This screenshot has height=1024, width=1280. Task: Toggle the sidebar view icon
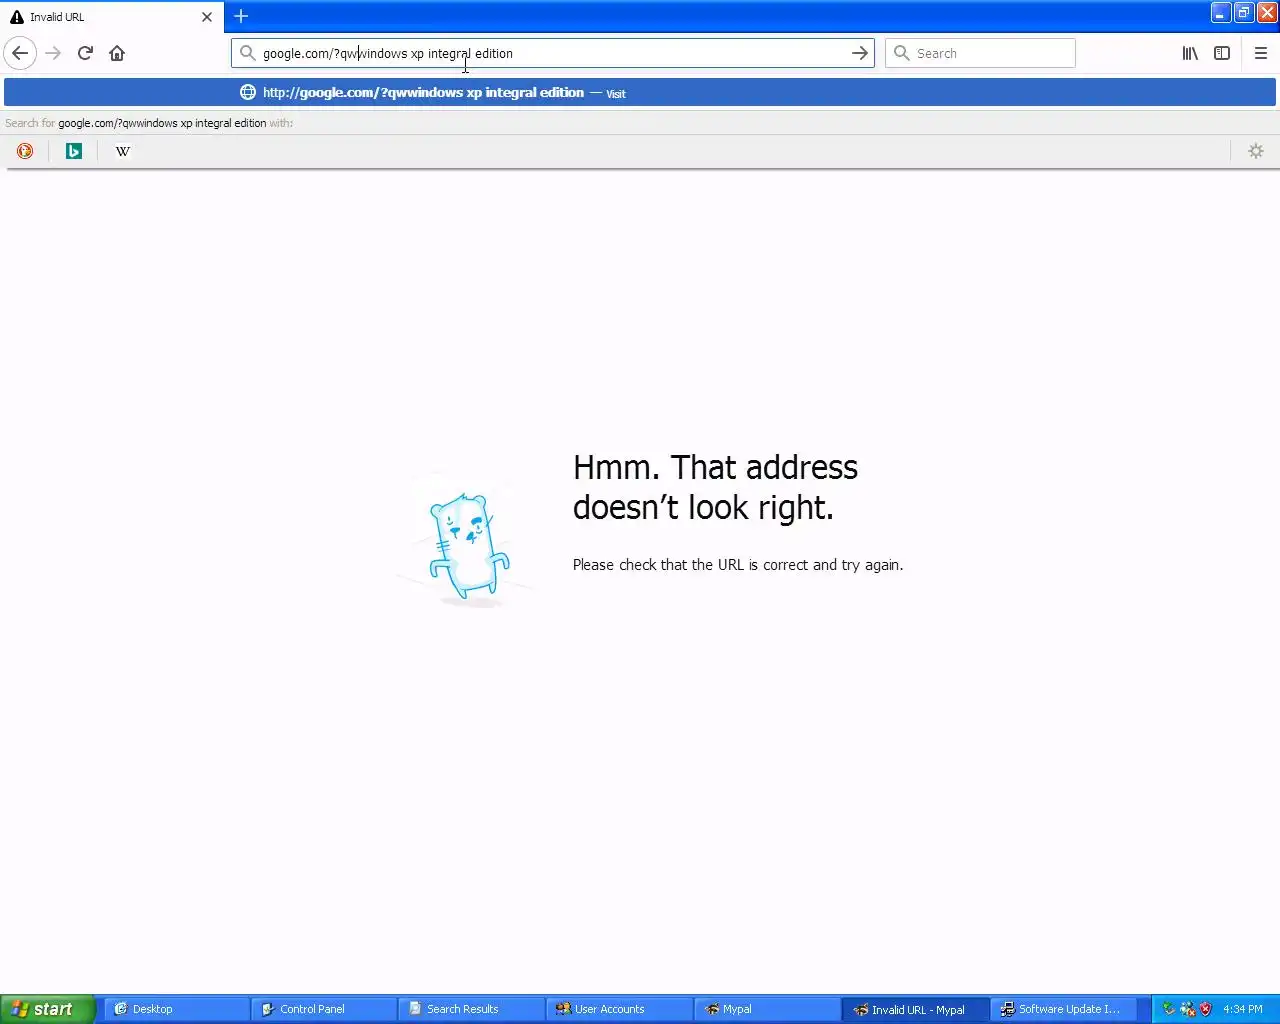[1222, 53]
